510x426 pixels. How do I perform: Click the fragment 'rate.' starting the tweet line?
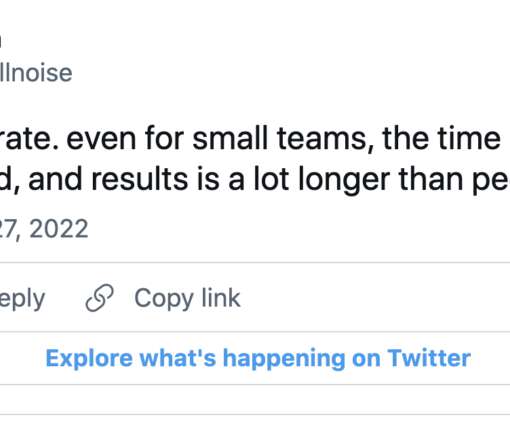tap(30, 139)
